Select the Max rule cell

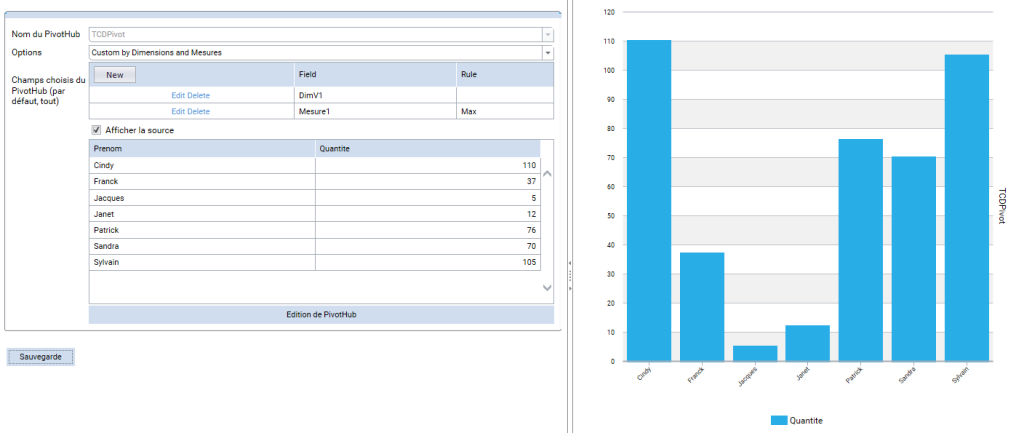click(505, 112)
